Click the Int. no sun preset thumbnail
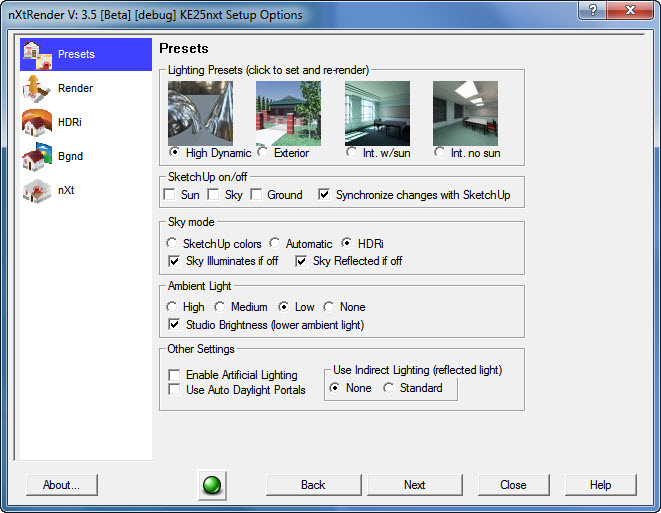This screenshot has width=661, height=513. 465,113
